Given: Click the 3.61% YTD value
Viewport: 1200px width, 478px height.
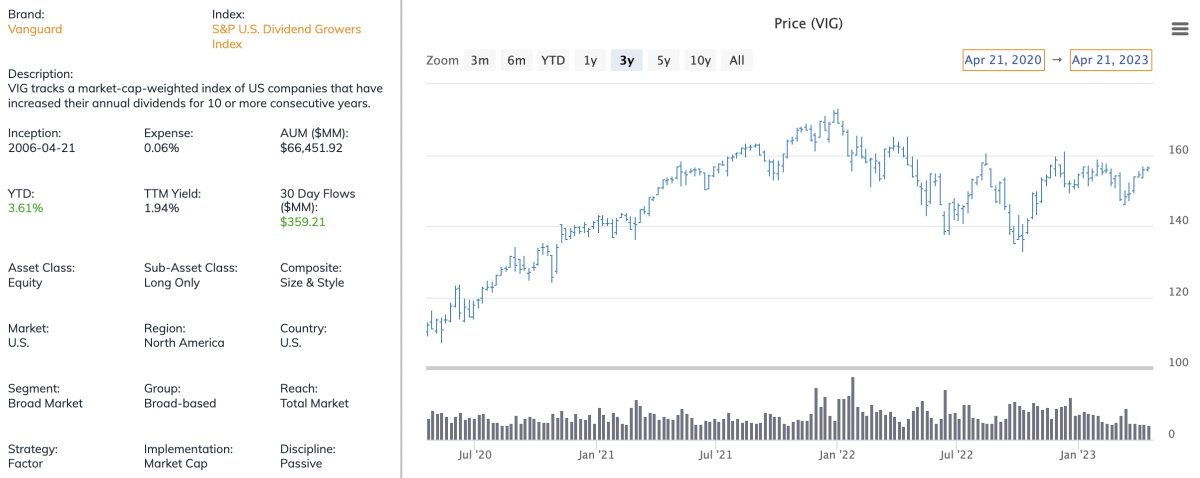Looking at the screenshot, I should pyautogui.click(x=26, y=208).
